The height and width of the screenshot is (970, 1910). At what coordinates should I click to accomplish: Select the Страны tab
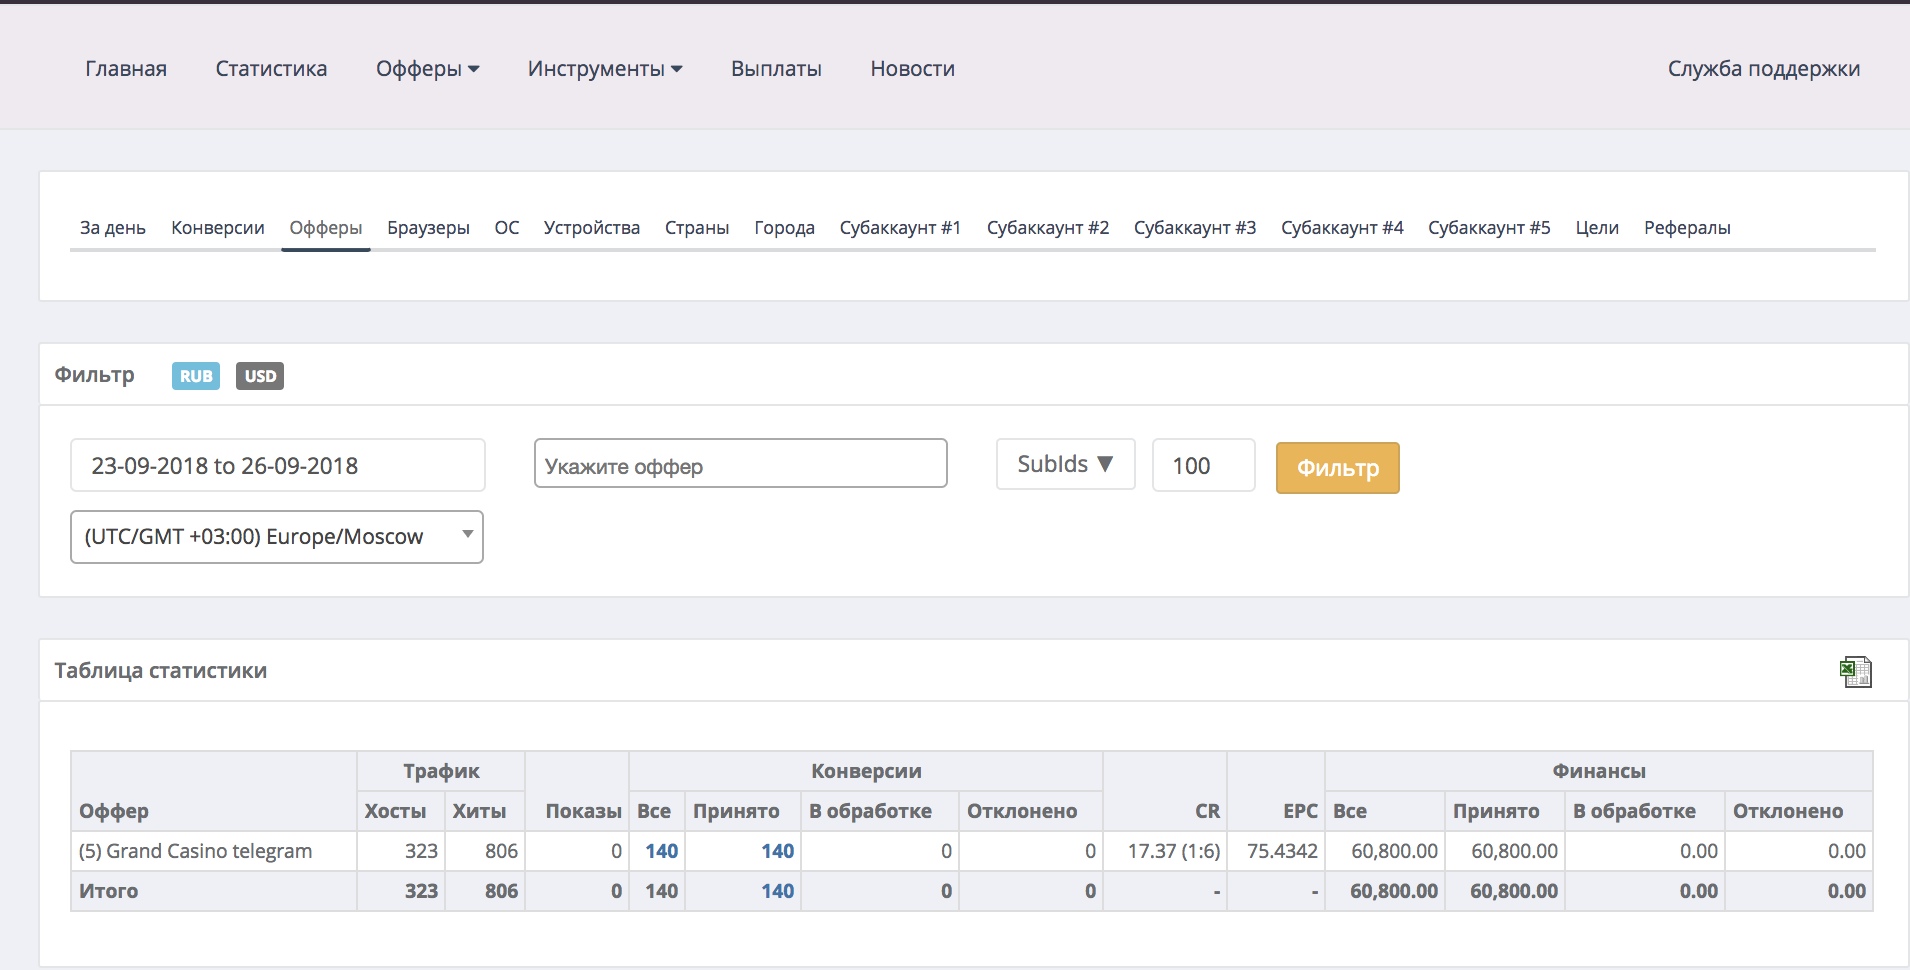tap(696, 228)
